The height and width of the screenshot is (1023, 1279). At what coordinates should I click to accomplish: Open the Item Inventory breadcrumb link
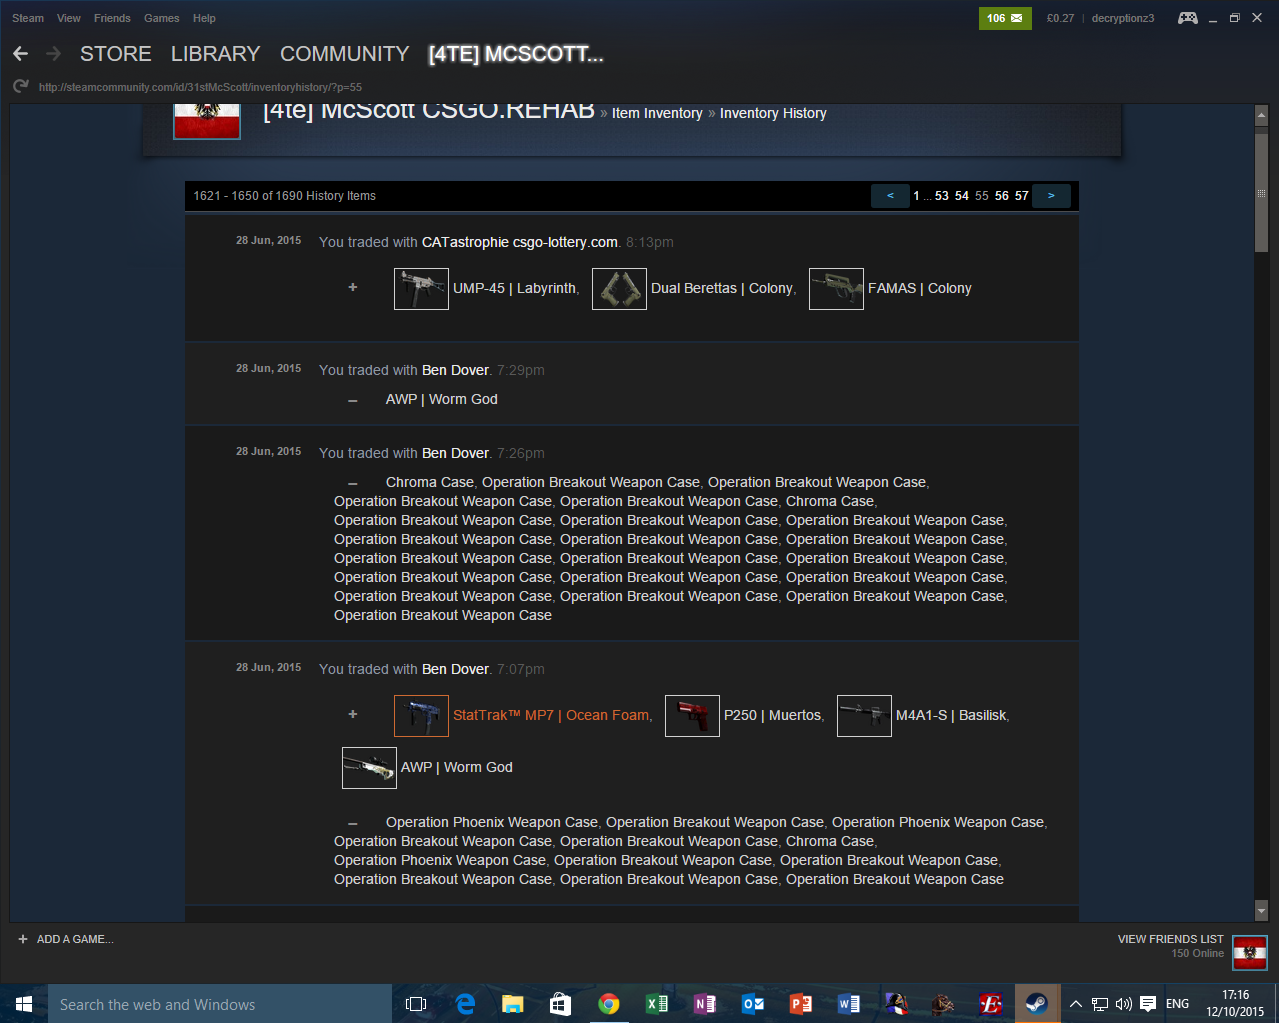pyautogui.click(x=657, y=114)
